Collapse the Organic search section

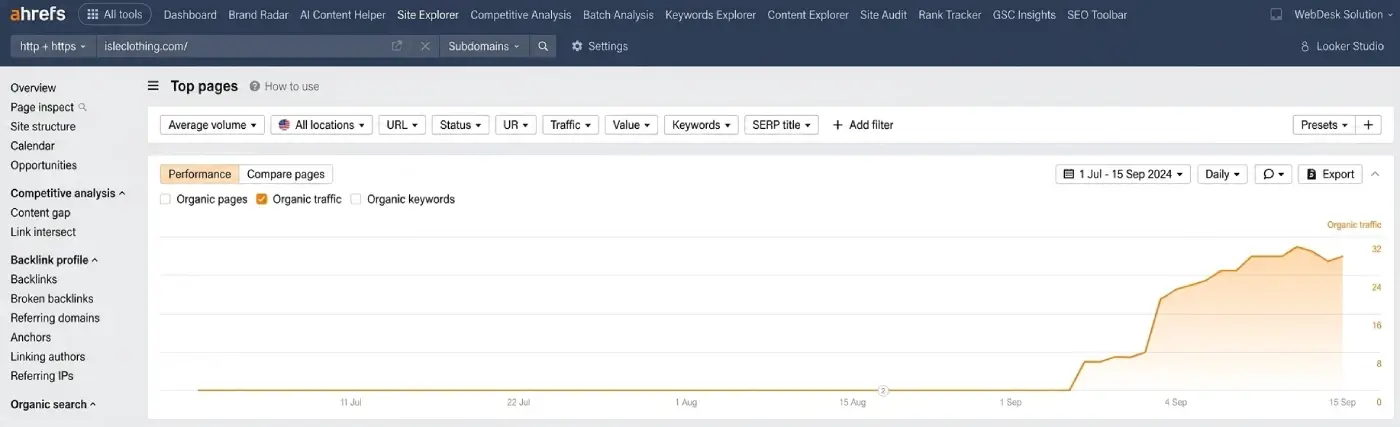point(53,405)
